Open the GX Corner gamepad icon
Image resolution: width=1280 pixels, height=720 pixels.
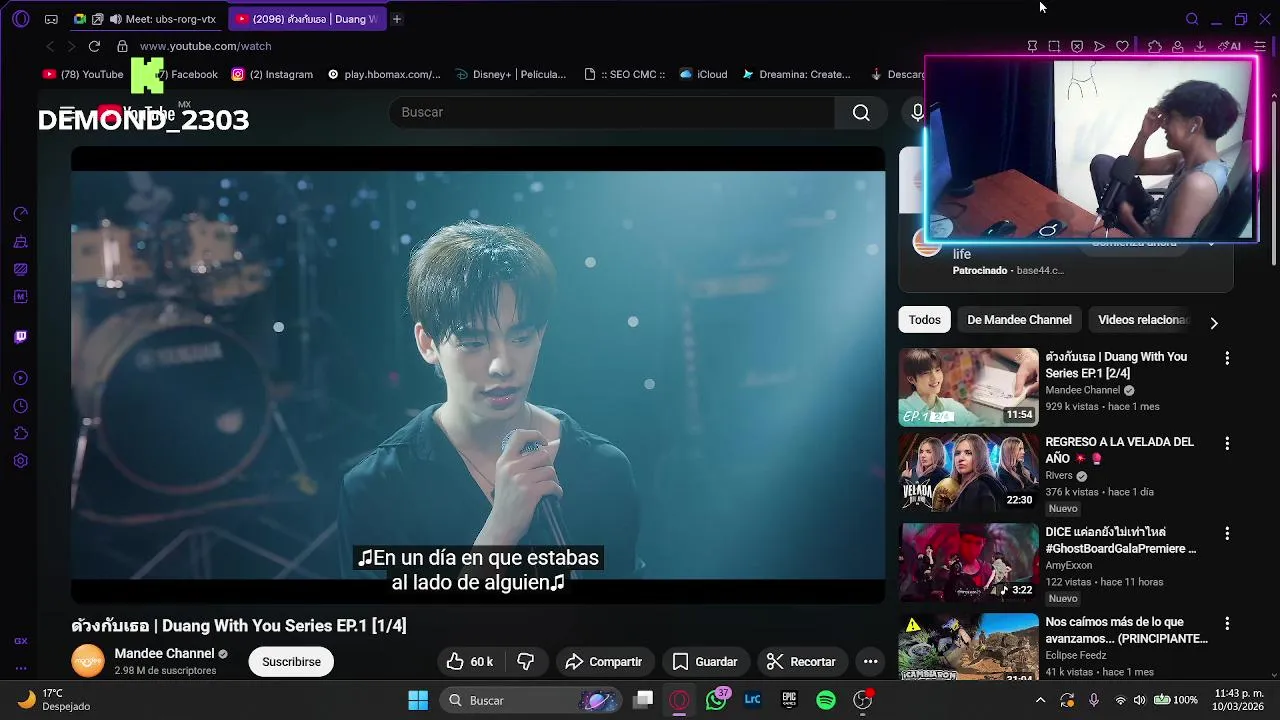(x=51, y=19)
